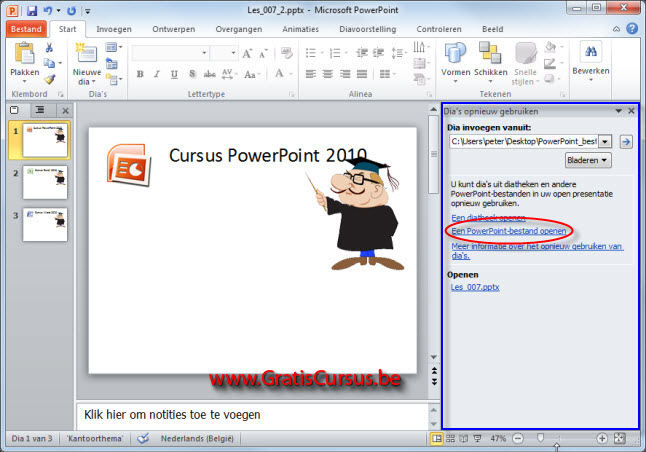Center the text alignment

[328, 74]
